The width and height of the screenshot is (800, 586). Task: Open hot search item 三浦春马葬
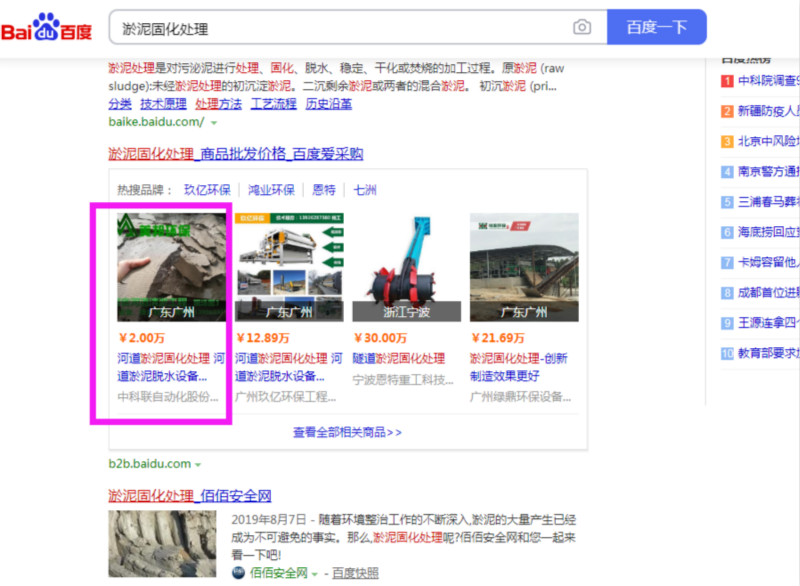(768, 202)
